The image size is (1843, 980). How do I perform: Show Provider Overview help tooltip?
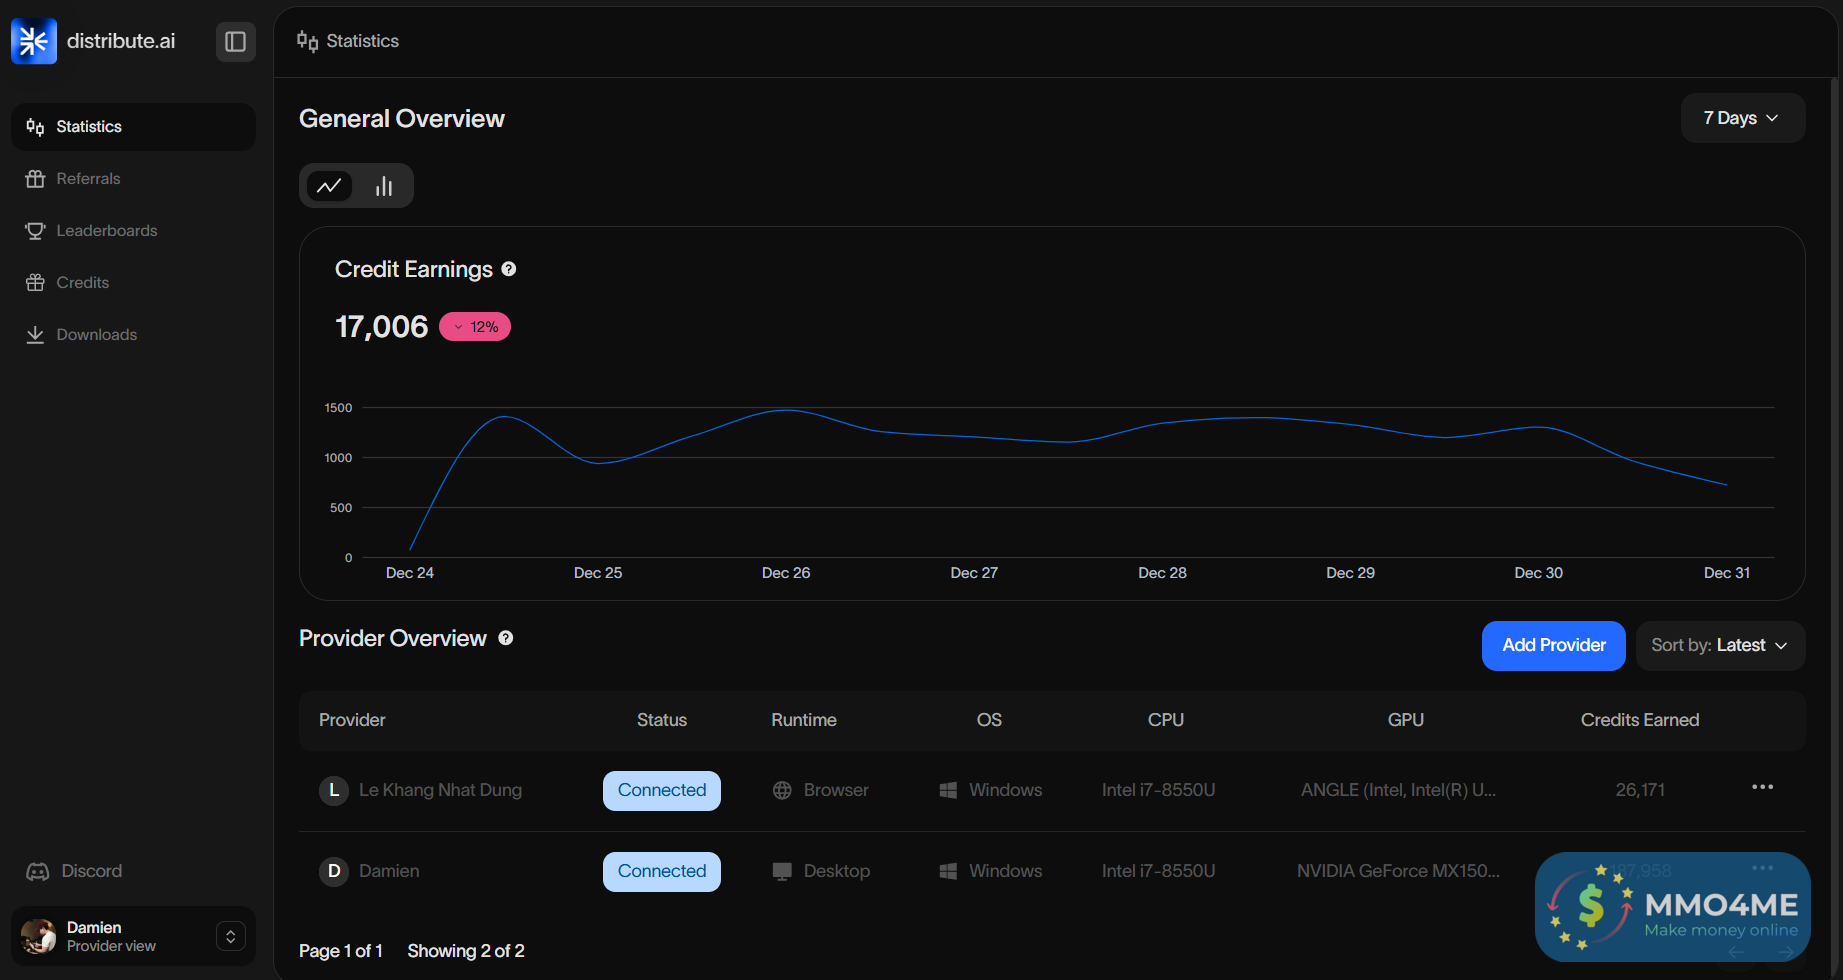point(506,638)
